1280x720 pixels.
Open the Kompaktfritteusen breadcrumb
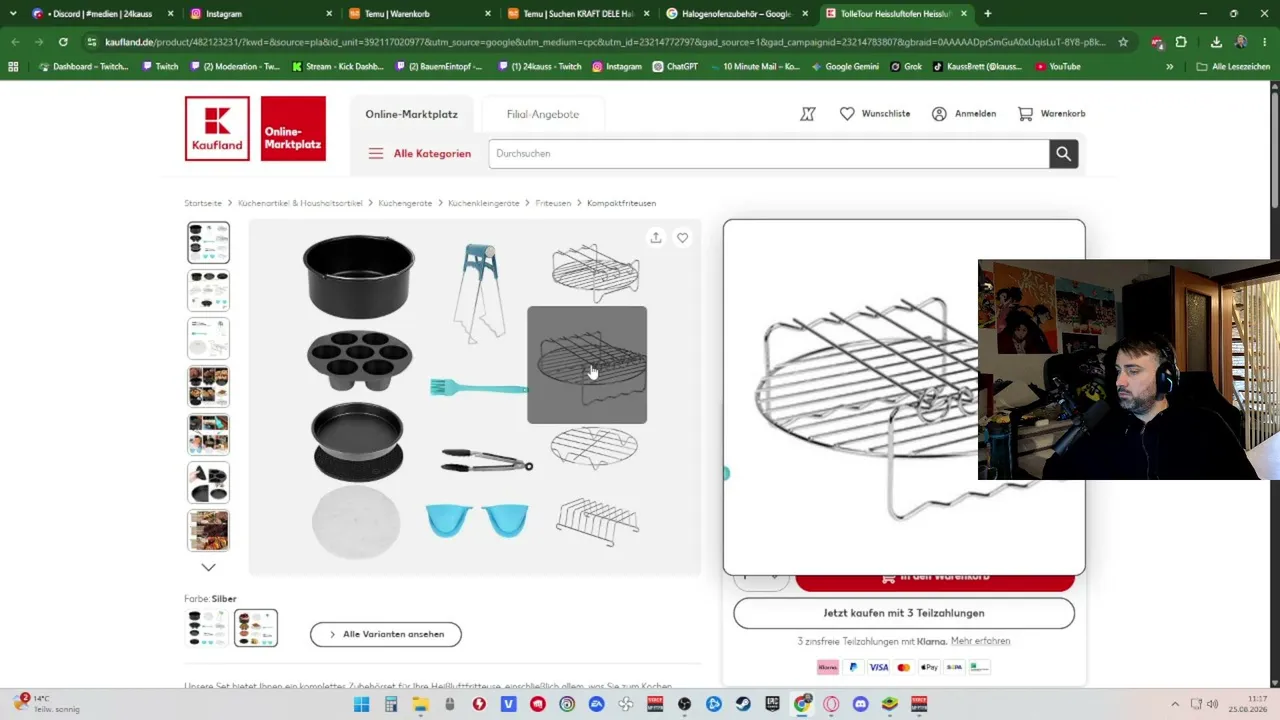click(621, 203)
